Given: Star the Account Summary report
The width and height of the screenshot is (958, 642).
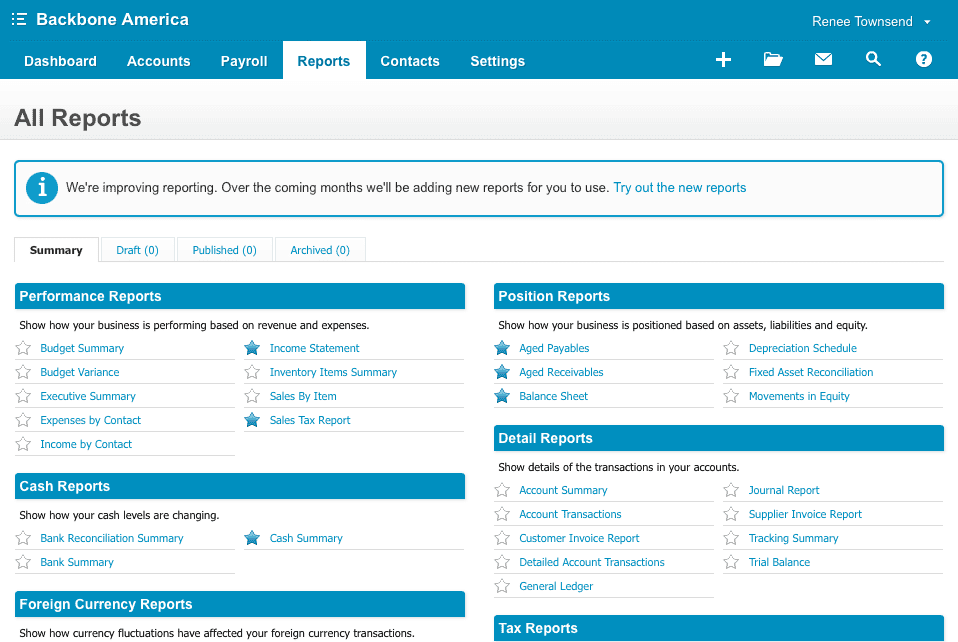Looking at the screenshot, I should point(502,490).
